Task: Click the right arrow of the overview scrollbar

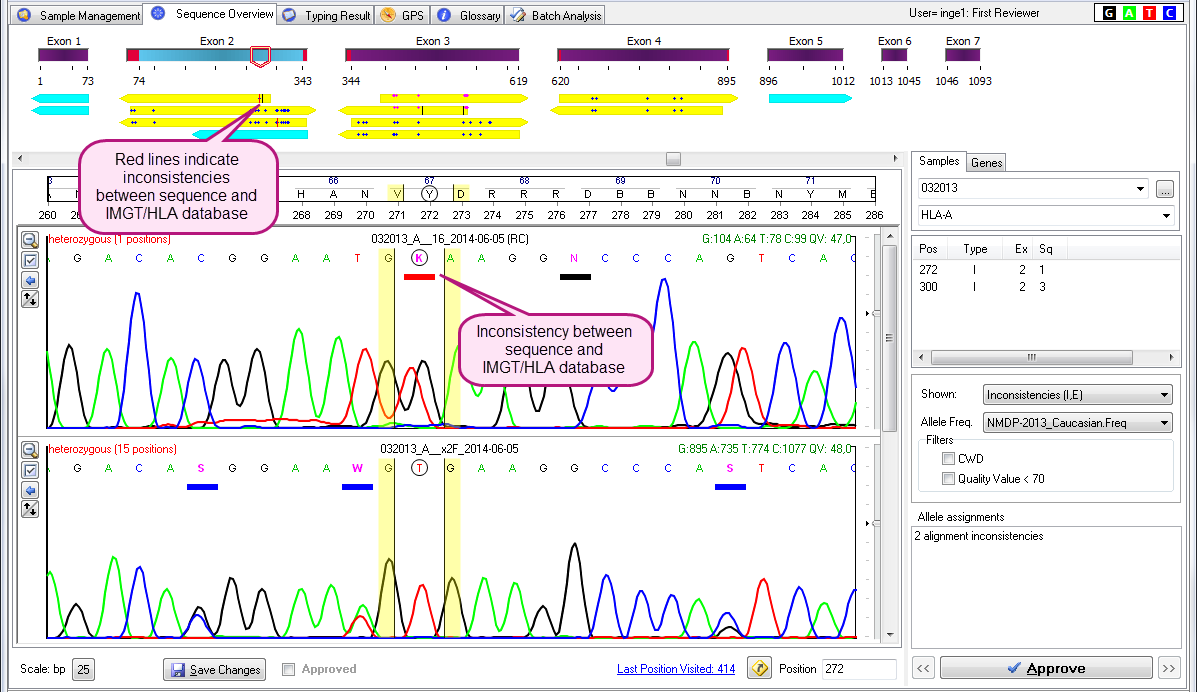Action: (895, 159)
